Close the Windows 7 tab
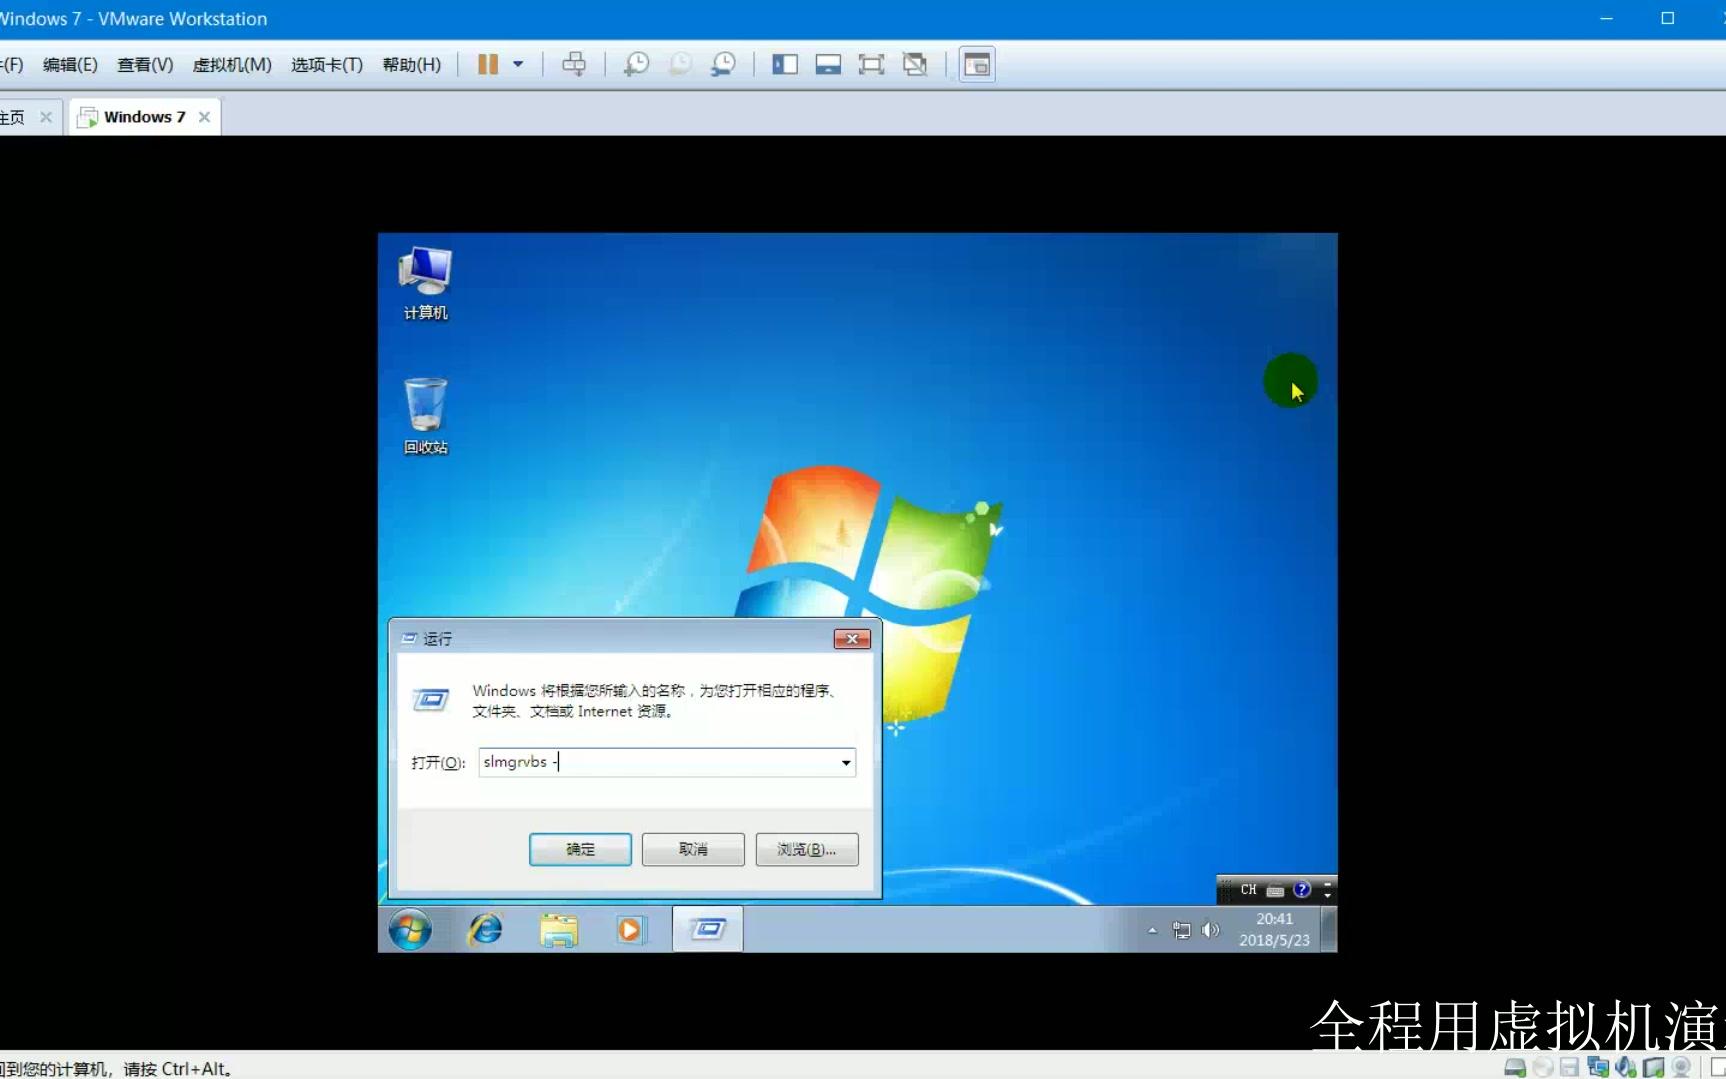 tap(204, 117)
